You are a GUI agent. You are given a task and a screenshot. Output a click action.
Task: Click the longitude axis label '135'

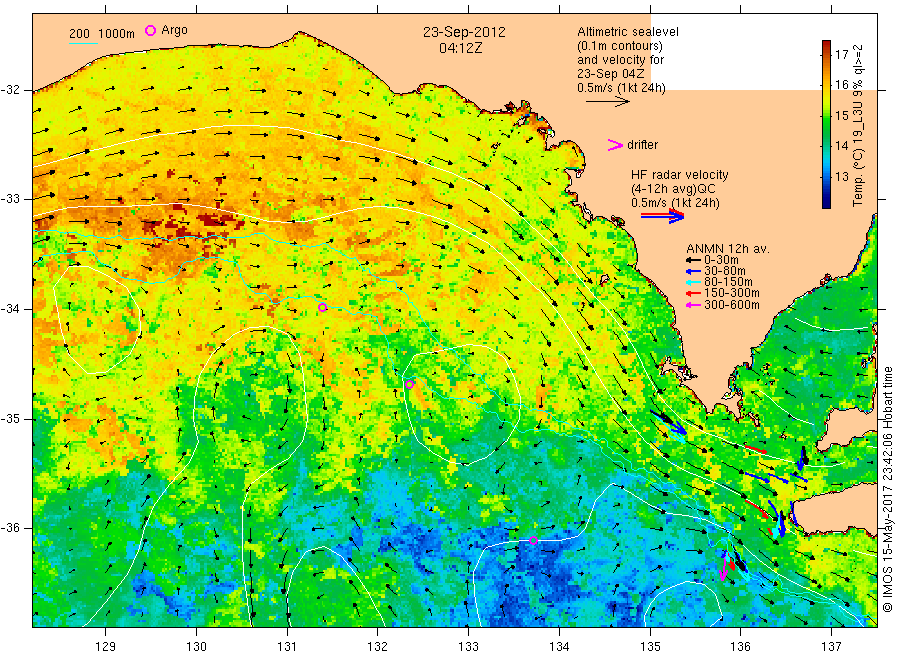[650, 647]
